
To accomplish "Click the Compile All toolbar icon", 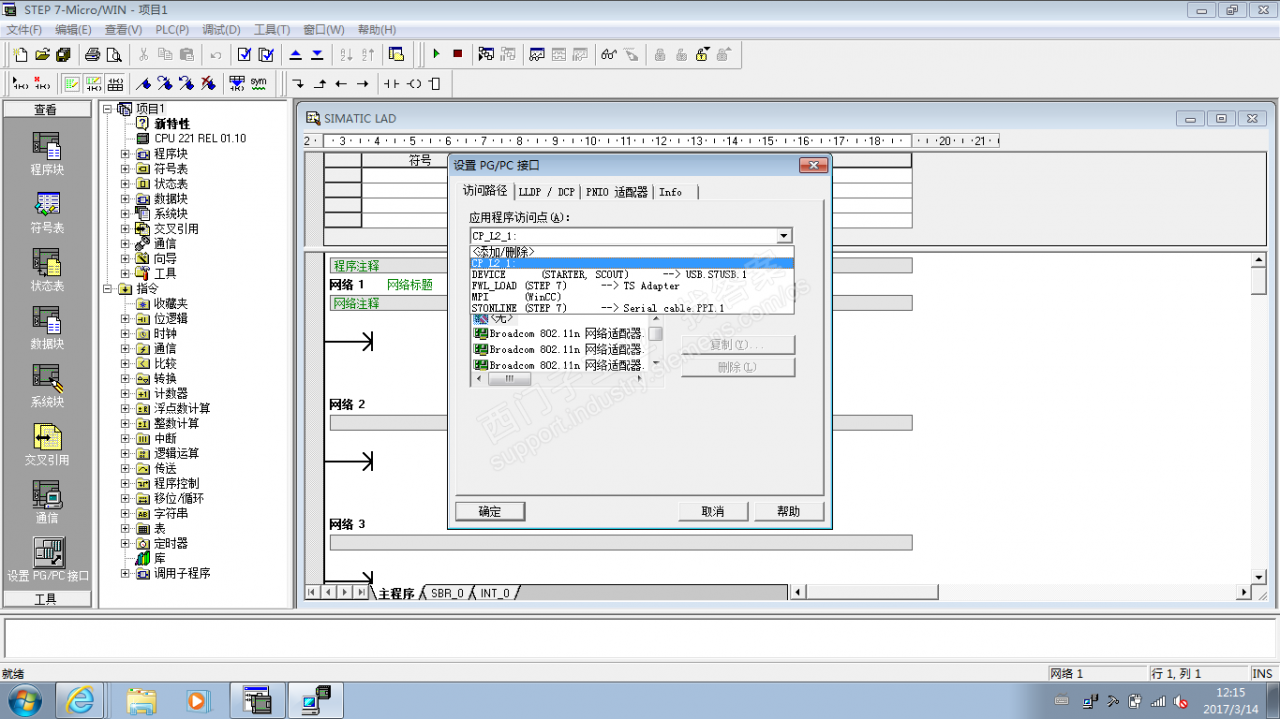I will click(266, 54).
